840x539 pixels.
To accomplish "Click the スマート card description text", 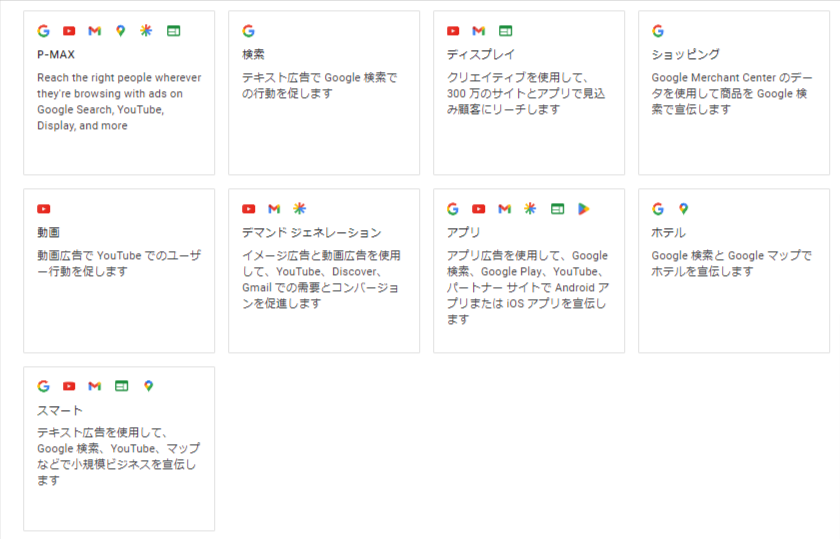I will pos(116,456).
